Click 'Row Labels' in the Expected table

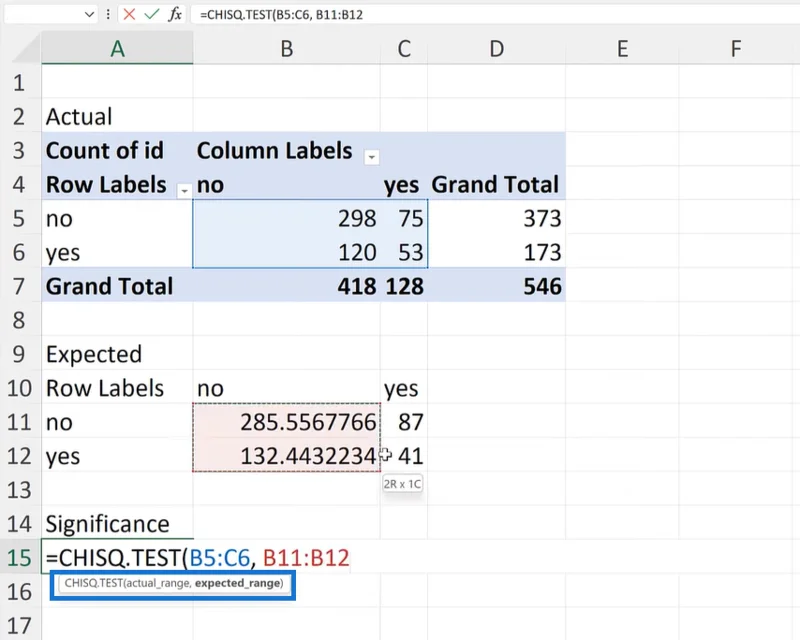[117, 388]
